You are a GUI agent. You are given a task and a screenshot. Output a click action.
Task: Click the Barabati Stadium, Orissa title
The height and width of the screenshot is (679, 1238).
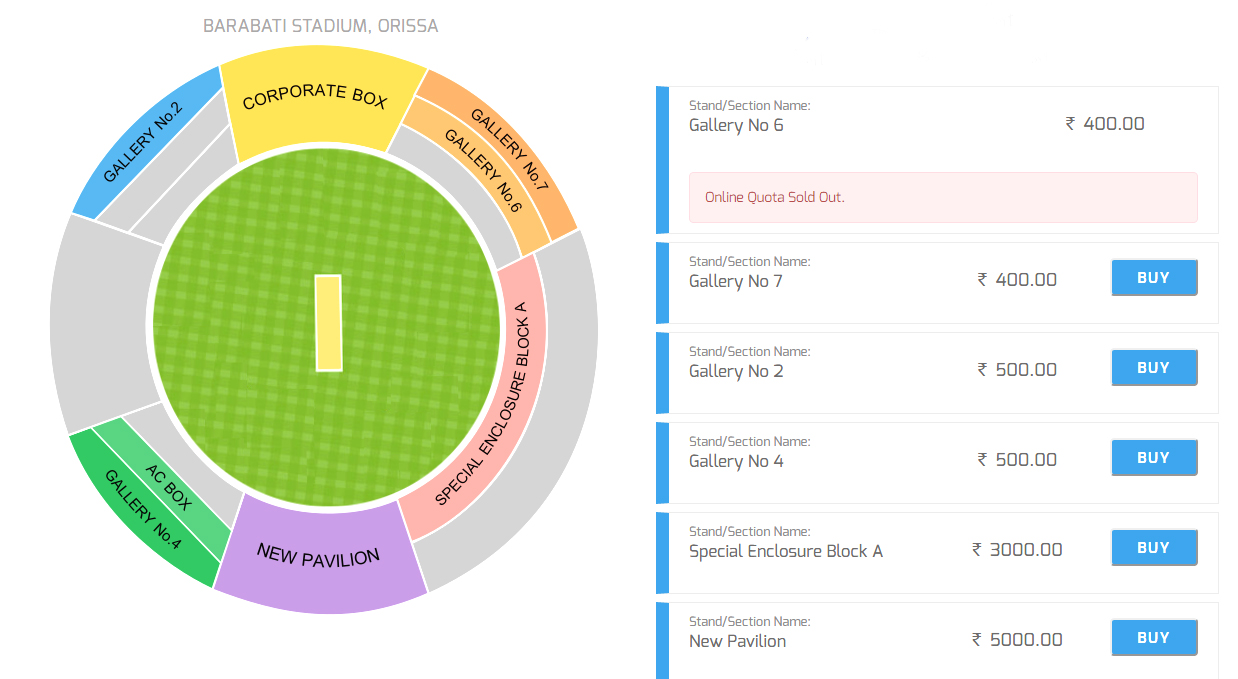coord(320,25)
